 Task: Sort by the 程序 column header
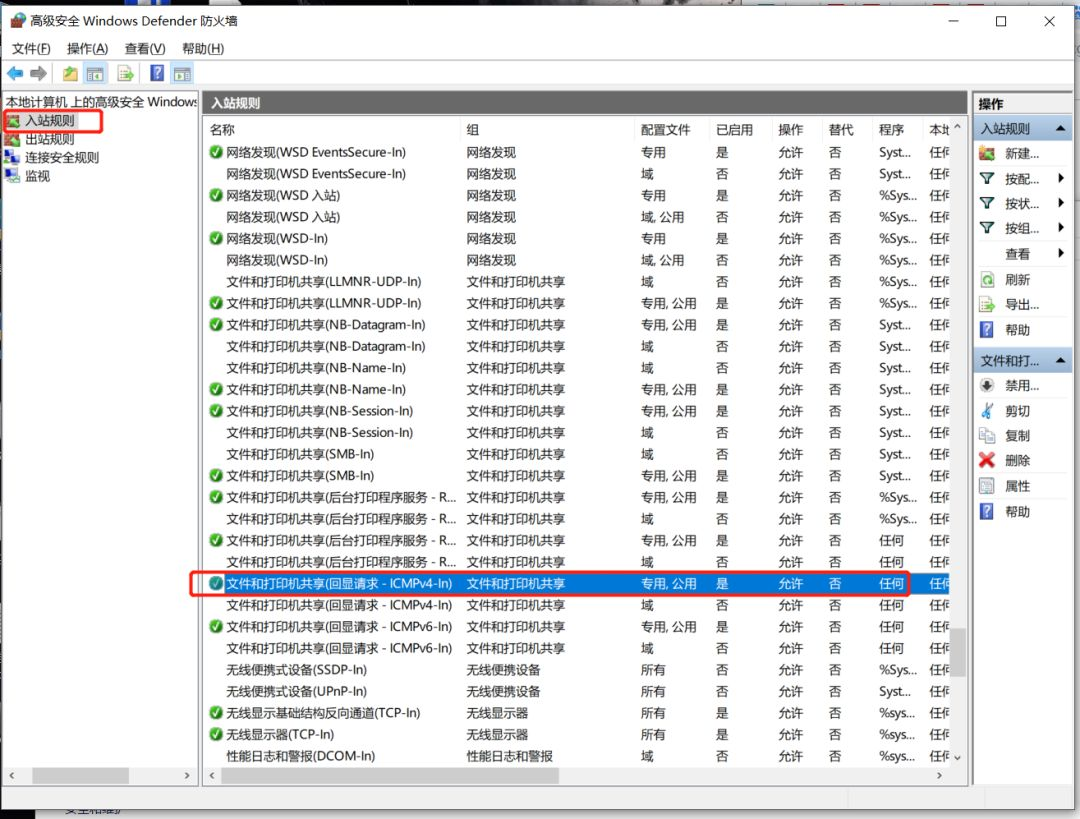point(898,129)
